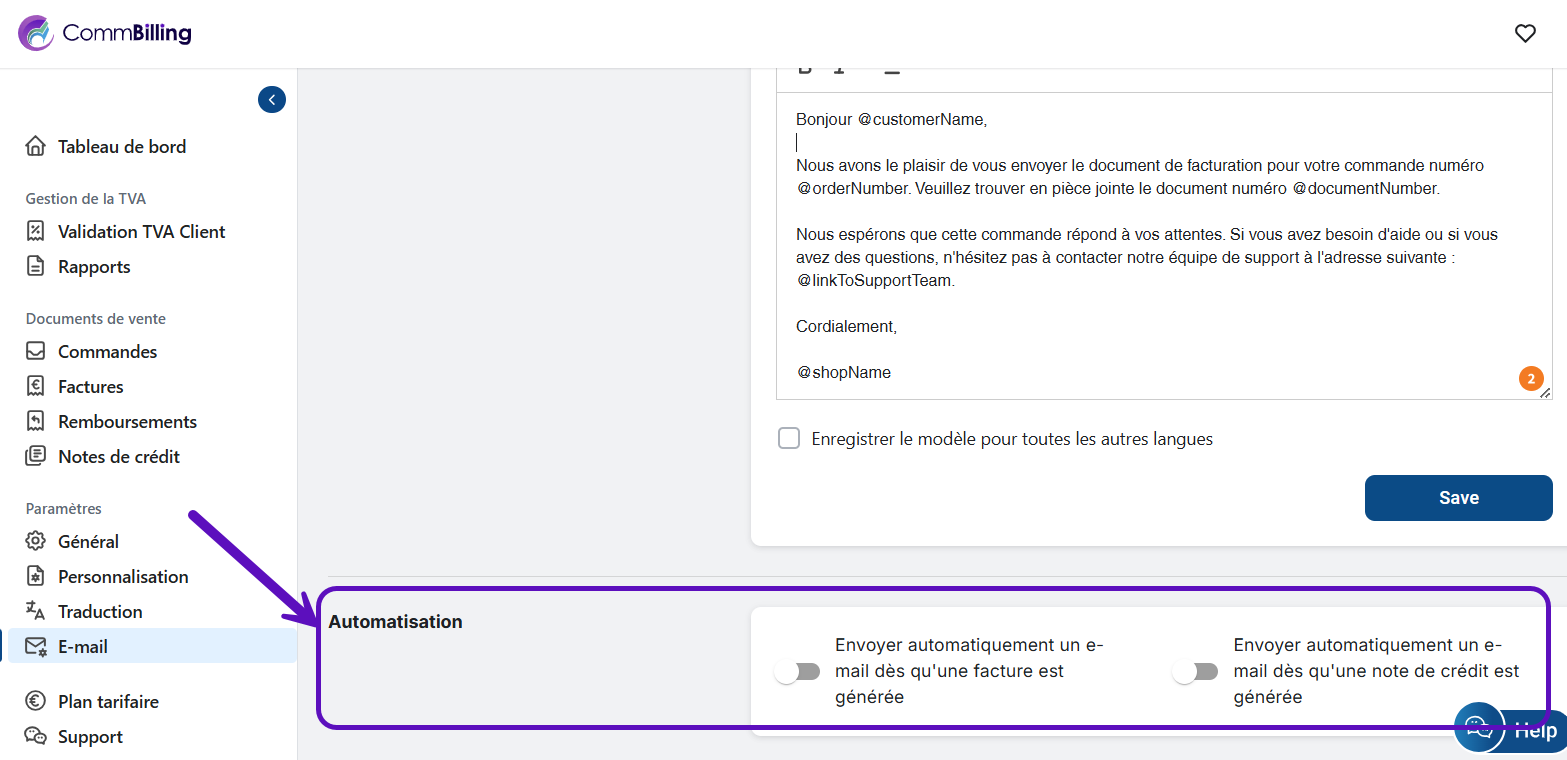Open the Rapports document icon
Viewport: 1567px width, 760px height.
click(35, 267)
